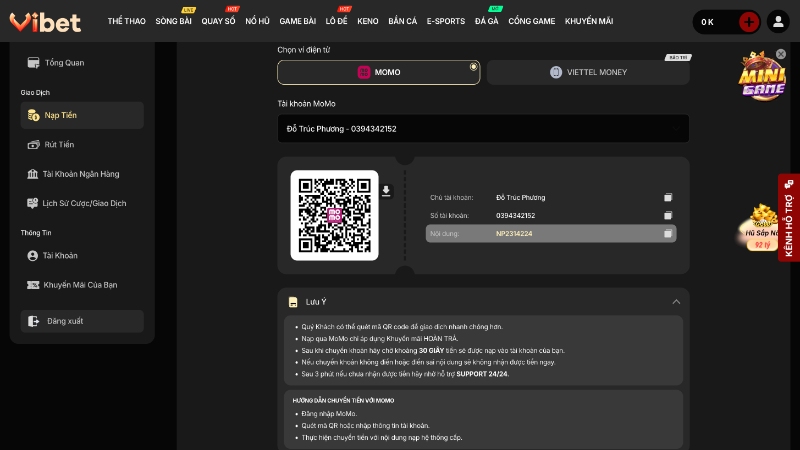Close the Mini Game popup

781,54
